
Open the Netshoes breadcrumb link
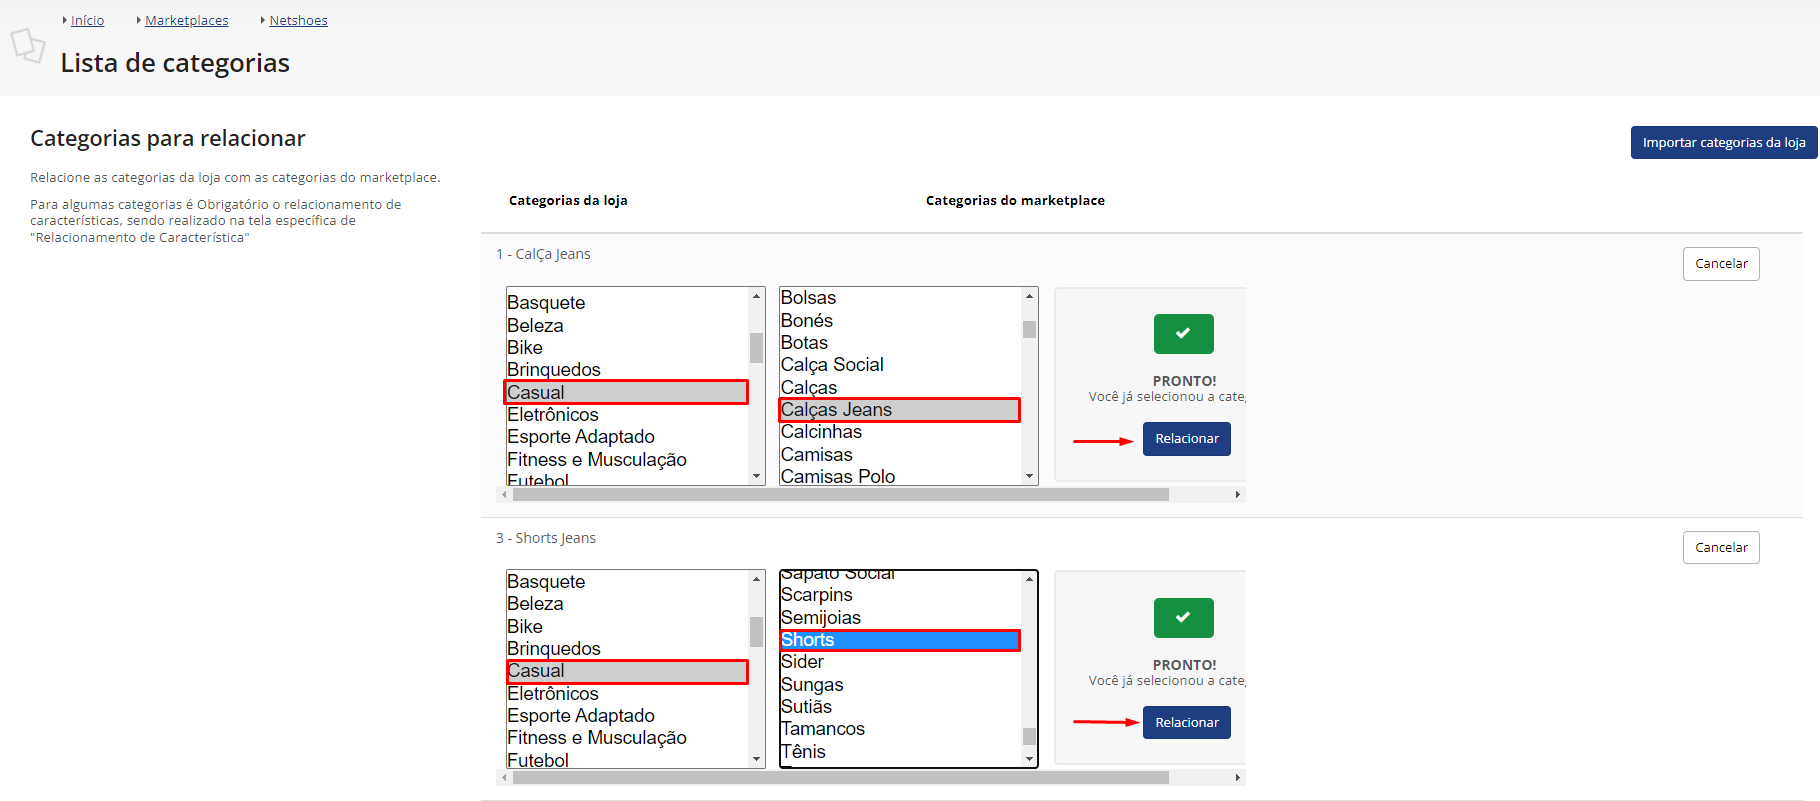(x=298, y=21)
